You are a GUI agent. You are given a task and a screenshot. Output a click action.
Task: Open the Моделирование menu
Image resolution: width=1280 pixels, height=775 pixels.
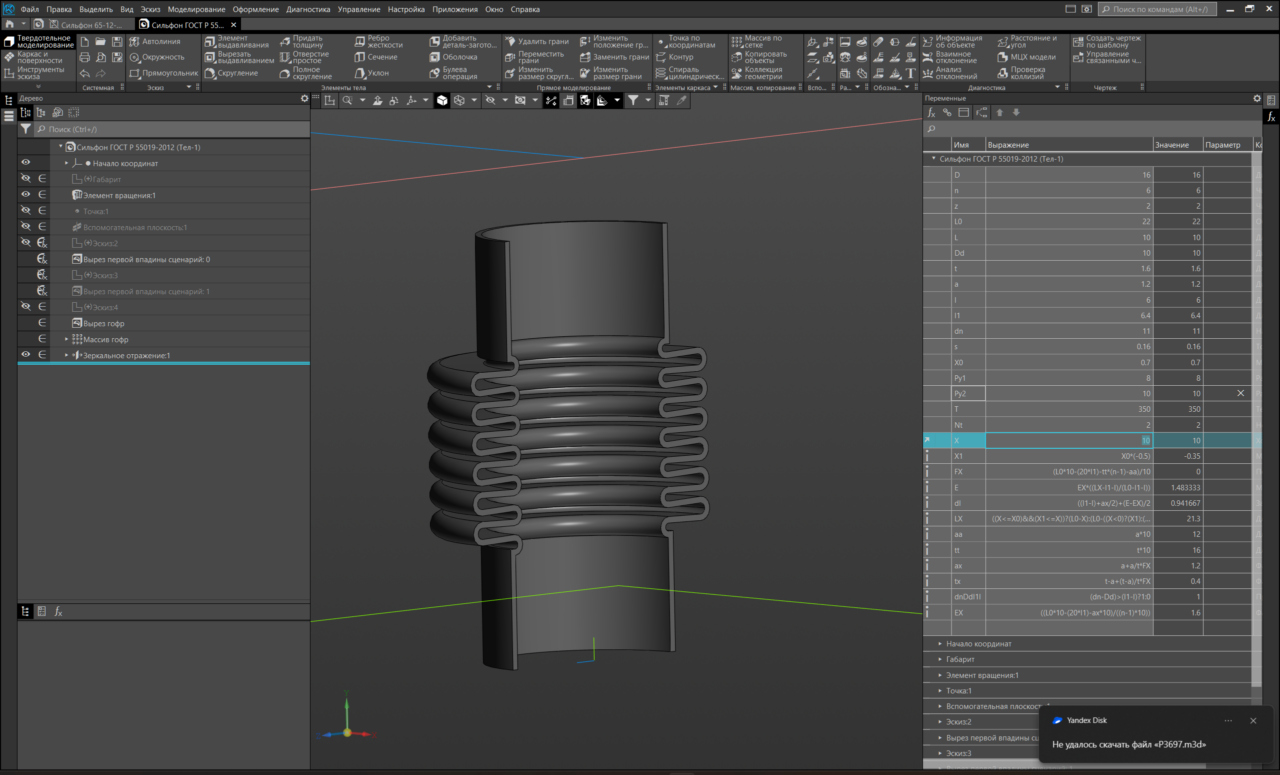click(x=196, y=9)
